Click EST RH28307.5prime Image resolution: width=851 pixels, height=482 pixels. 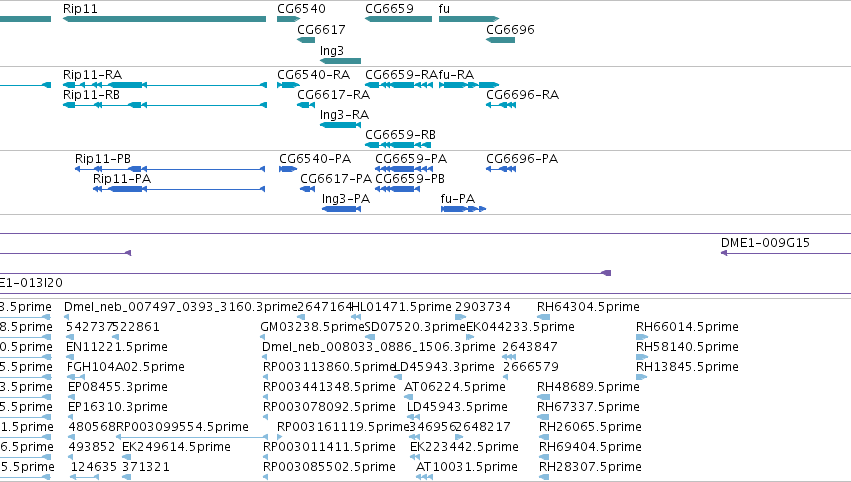(590, 467)
